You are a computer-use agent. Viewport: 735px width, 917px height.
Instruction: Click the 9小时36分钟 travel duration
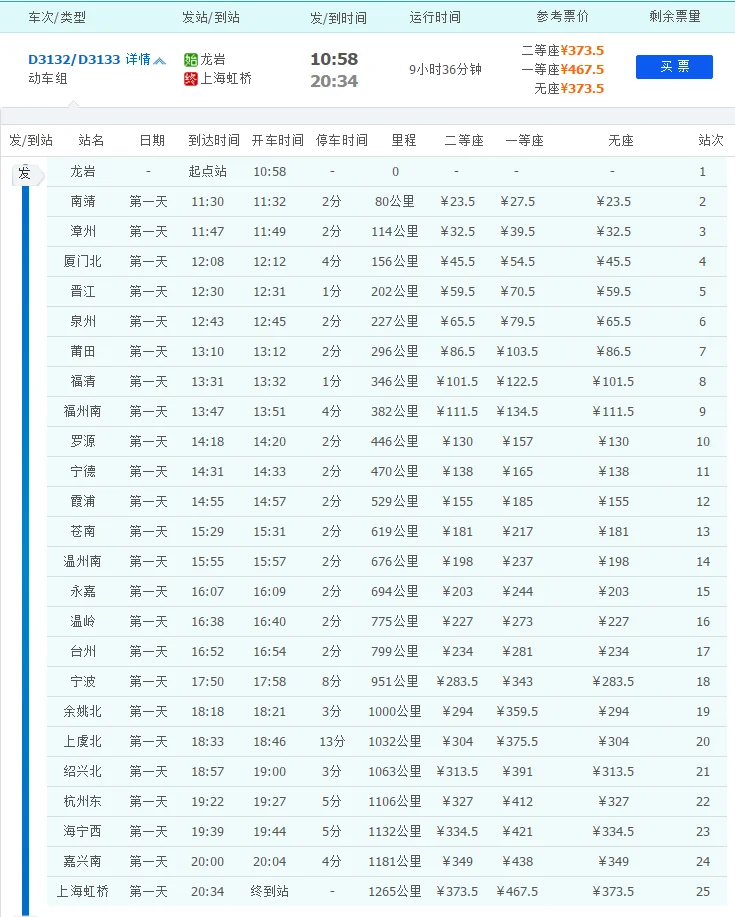pos(446,69)
